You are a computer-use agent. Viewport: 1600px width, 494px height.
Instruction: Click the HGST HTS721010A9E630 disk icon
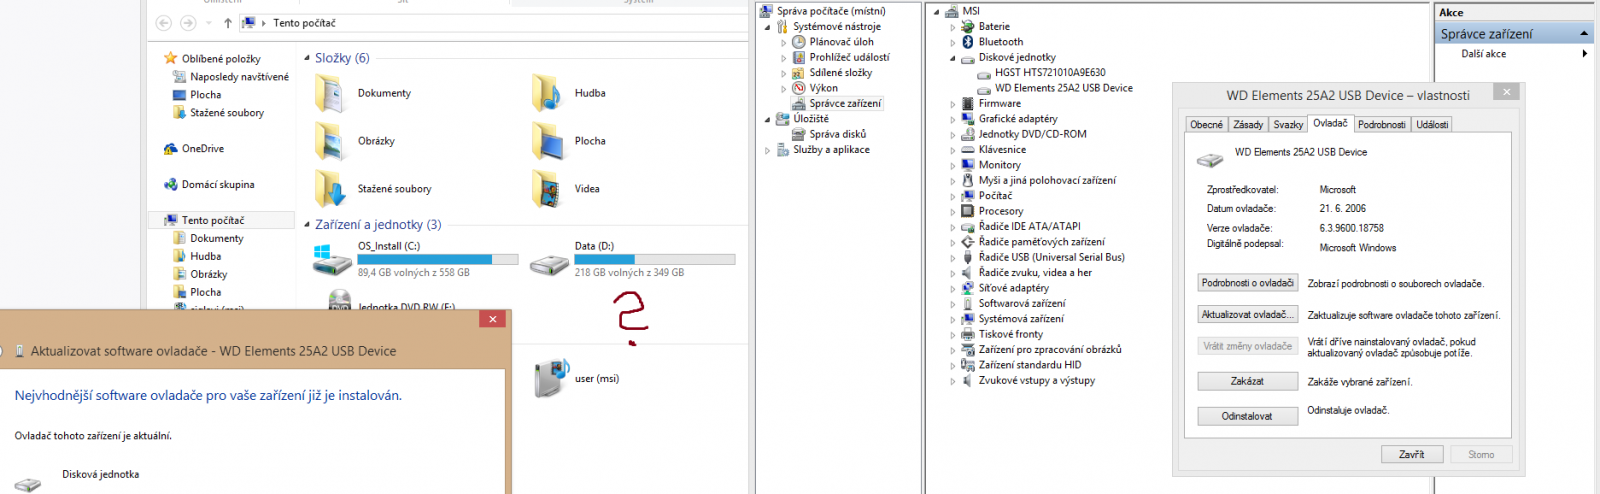pyautogui.click(x=984, y=73)
